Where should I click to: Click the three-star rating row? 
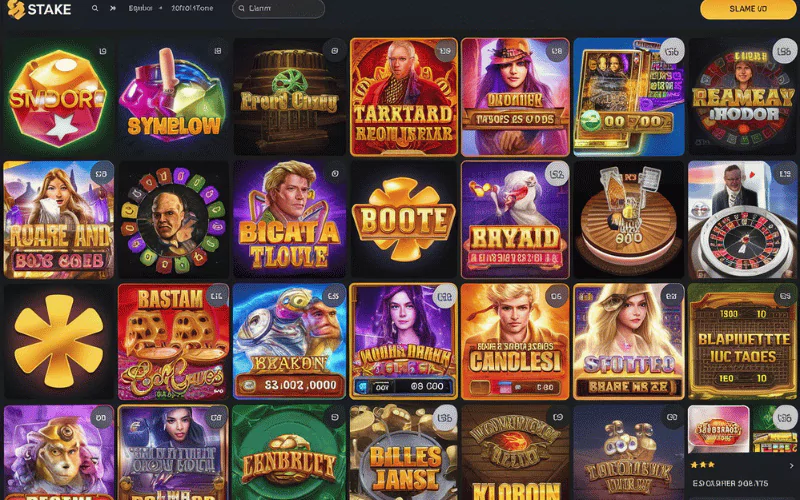[703, 465]
